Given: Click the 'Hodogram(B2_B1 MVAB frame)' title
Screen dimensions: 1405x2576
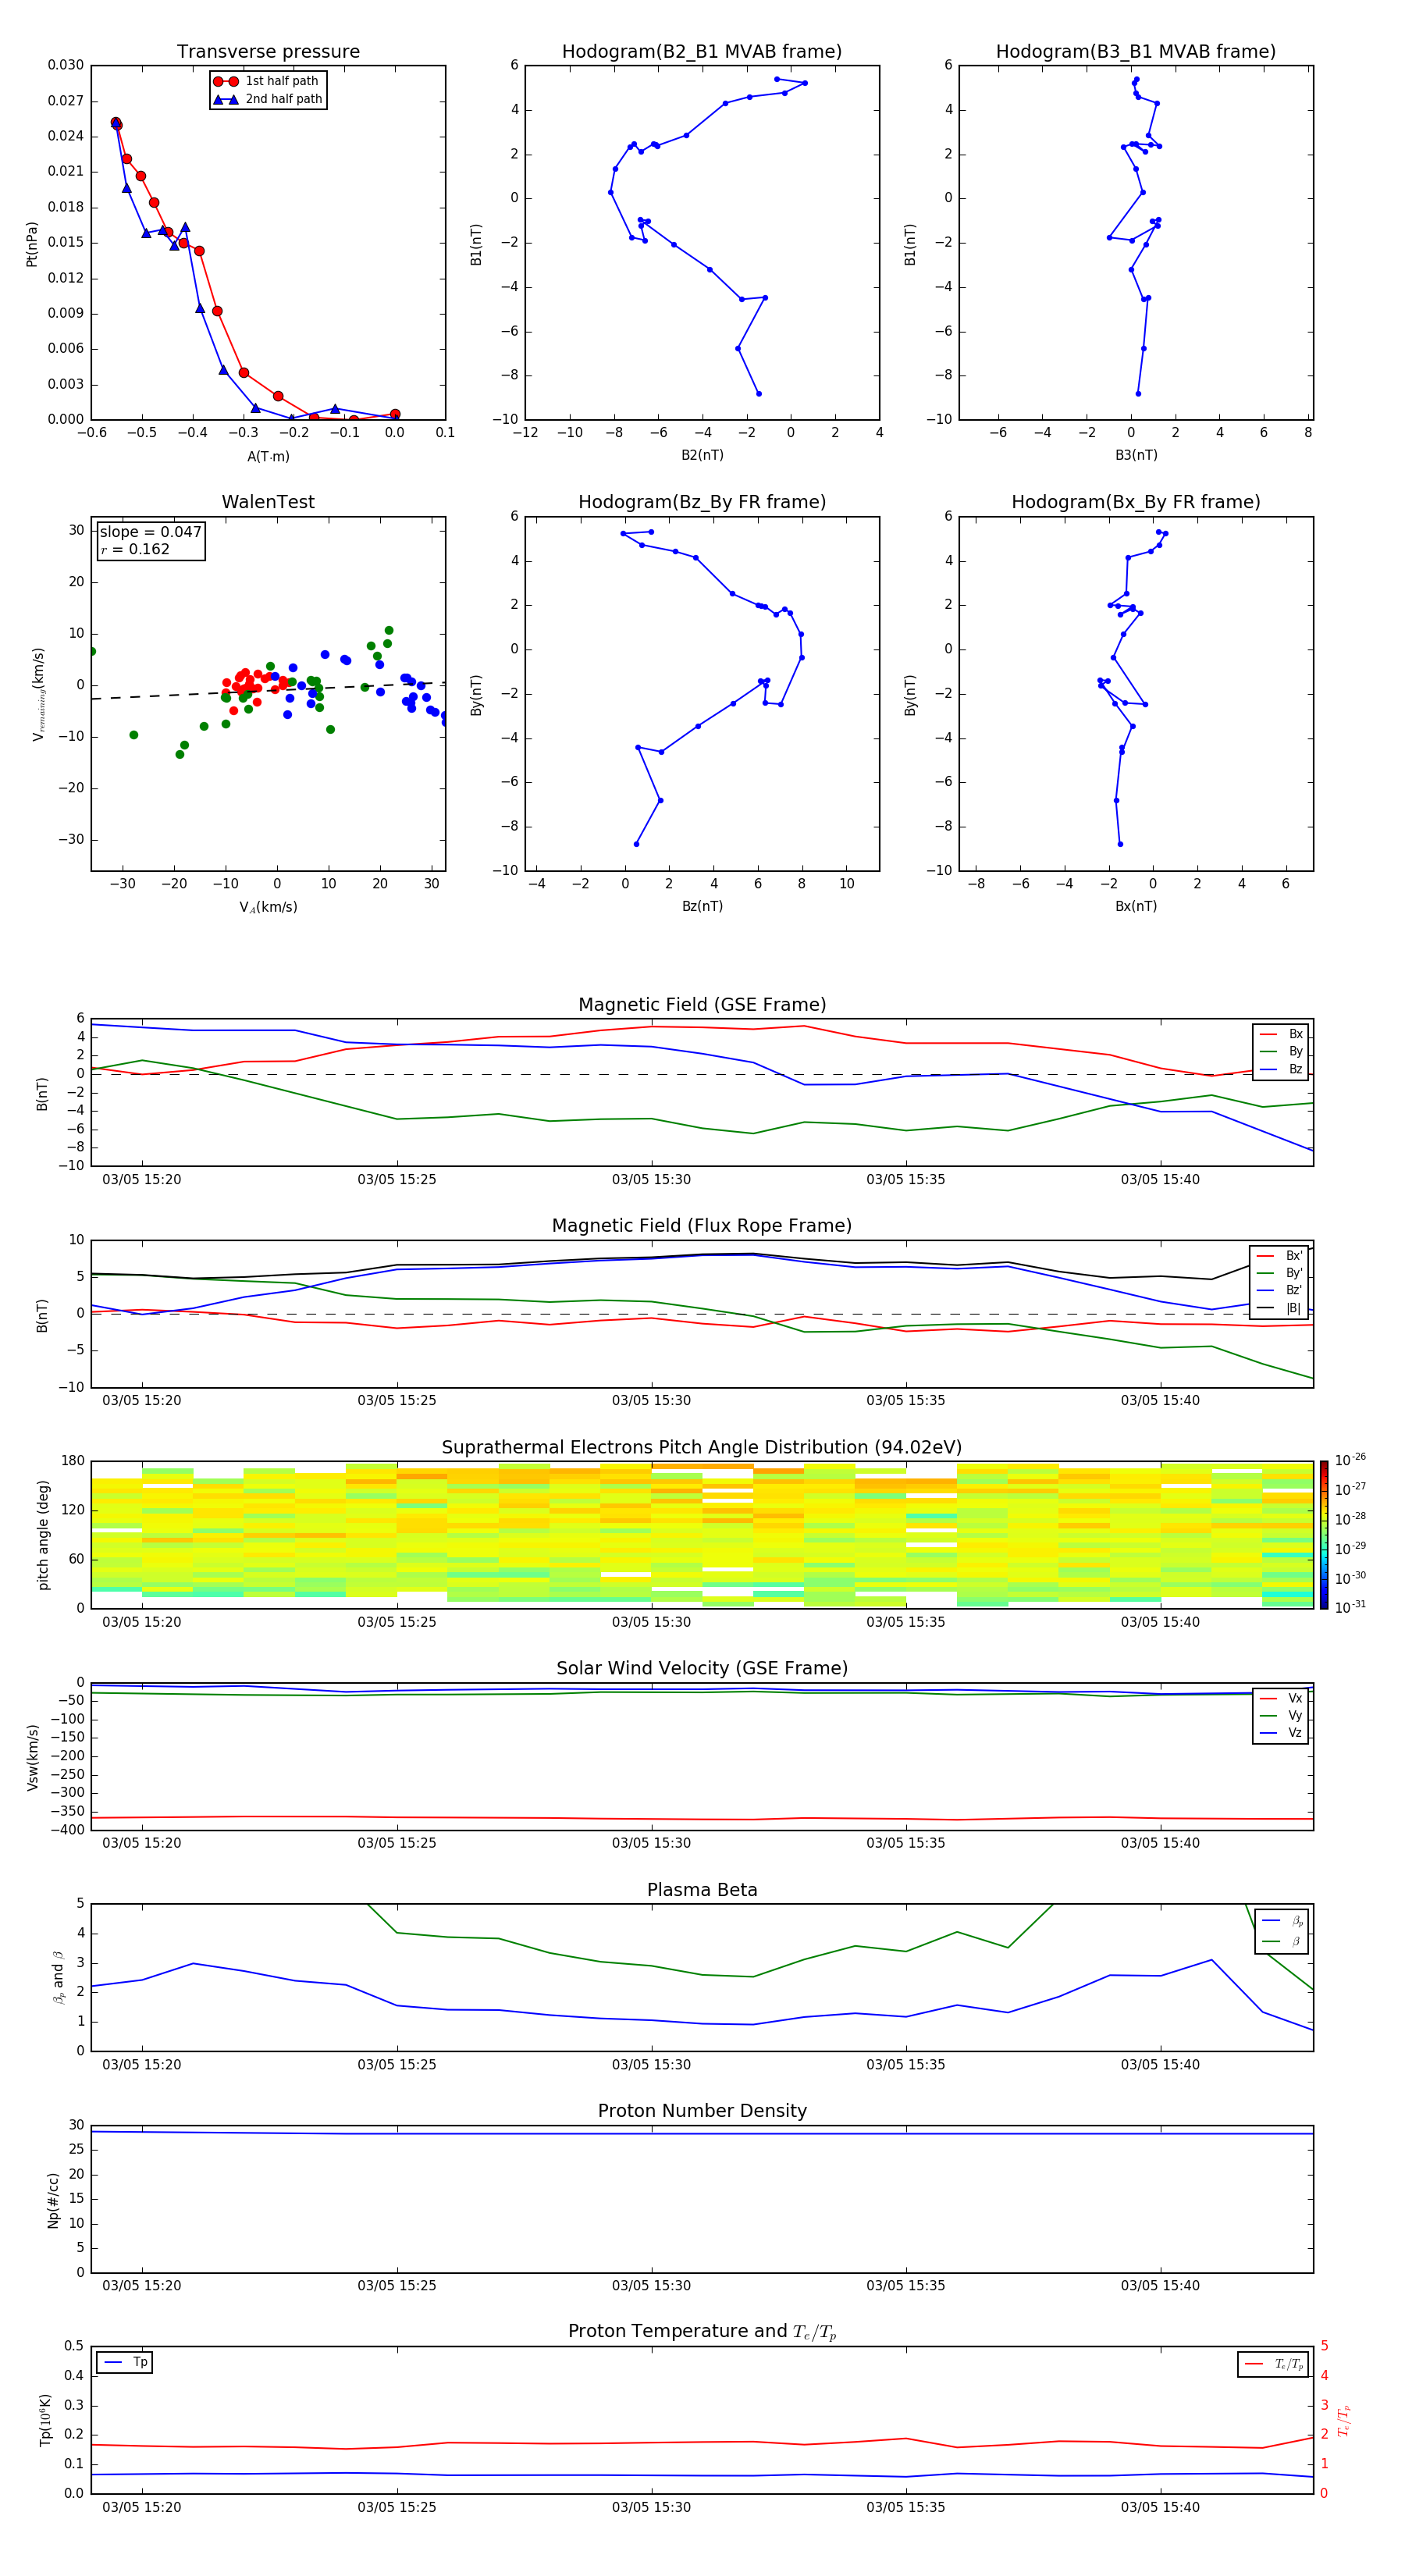Looking at the screenshot, I should [x=702, y=52].
